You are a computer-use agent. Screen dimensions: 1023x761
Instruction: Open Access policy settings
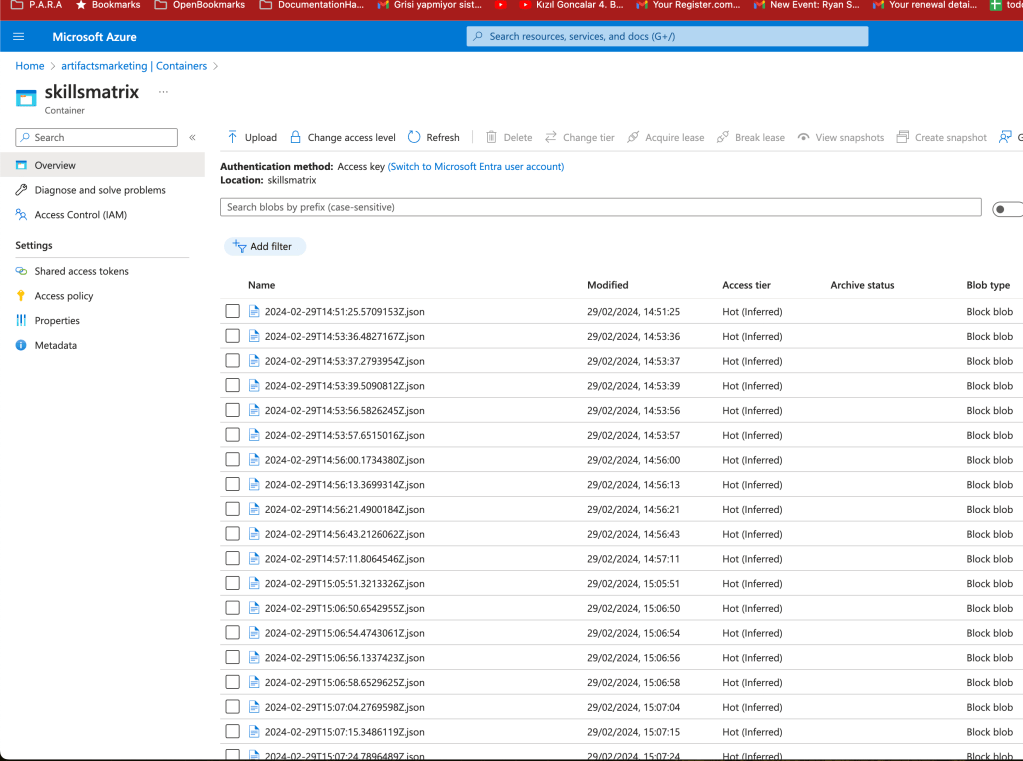(x=64, y=296)
